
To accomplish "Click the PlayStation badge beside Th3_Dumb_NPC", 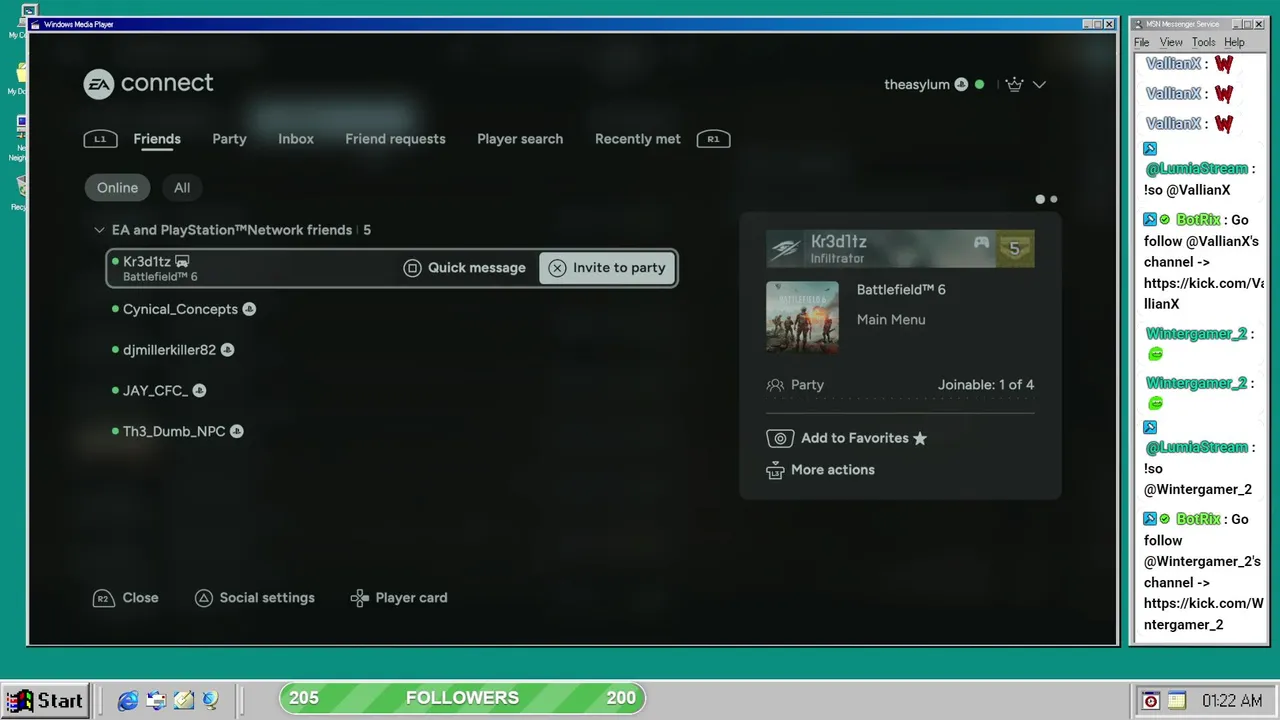I will (237, 432).
